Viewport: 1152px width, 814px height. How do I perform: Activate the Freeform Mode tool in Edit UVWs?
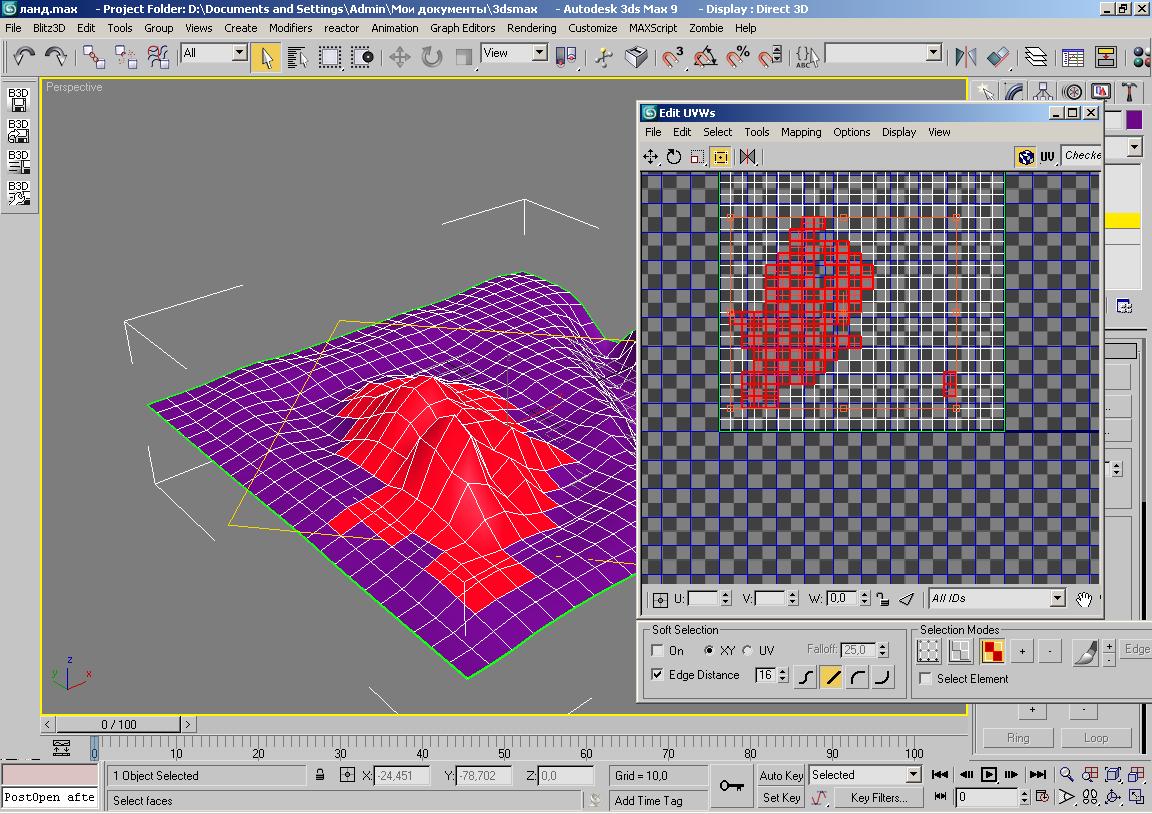(x=720, y=157)
